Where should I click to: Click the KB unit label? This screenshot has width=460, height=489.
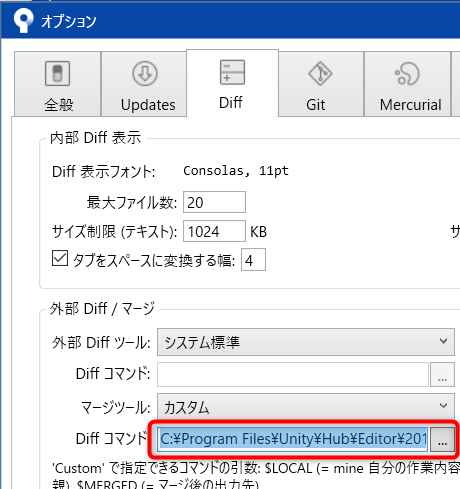pos(259,232)
